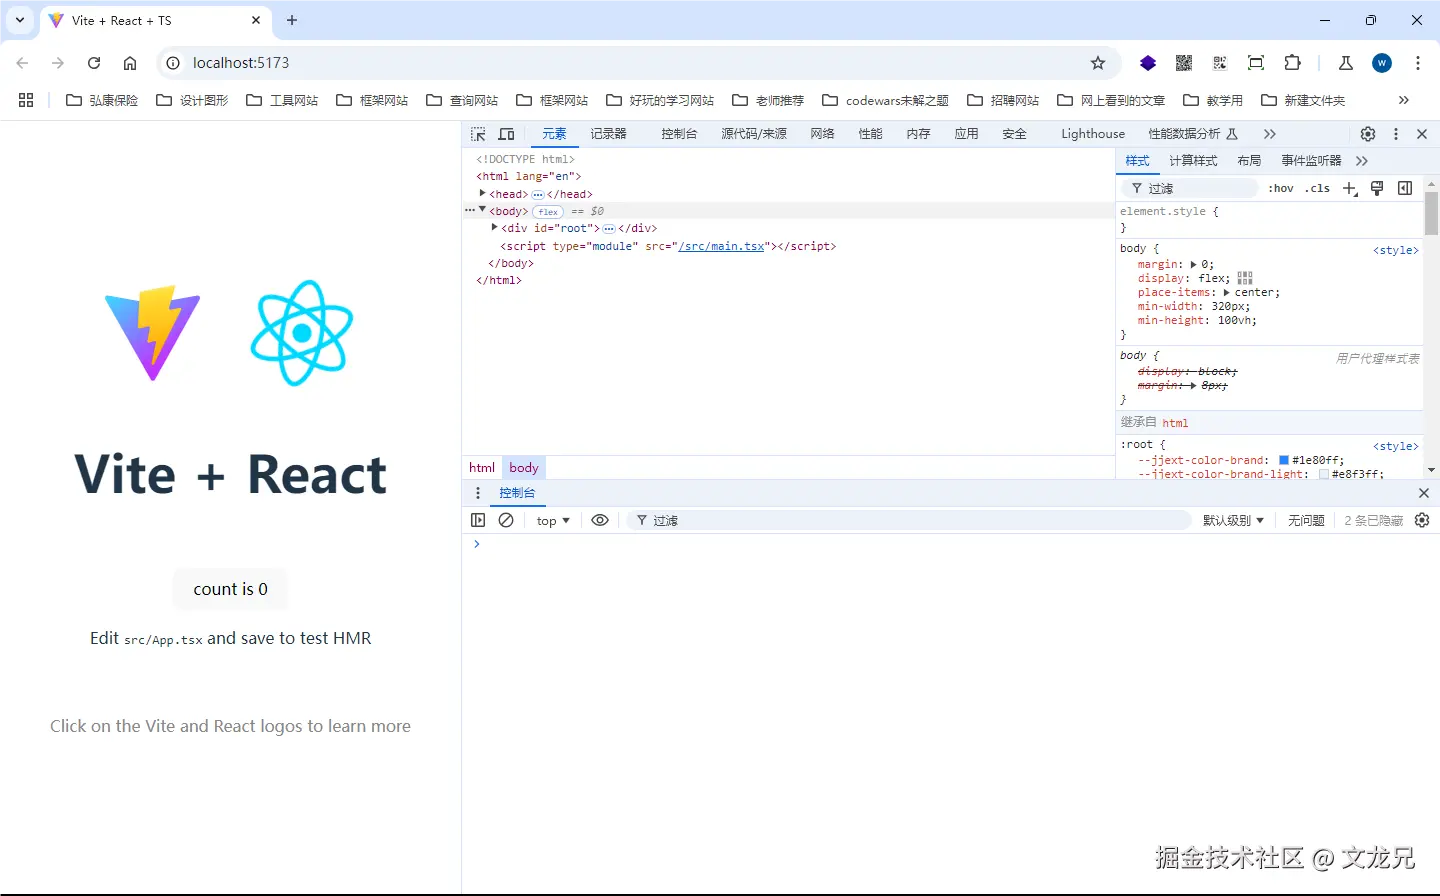Expand the head element node
This screenshot has width=1440, height=896.
(482, 194)
